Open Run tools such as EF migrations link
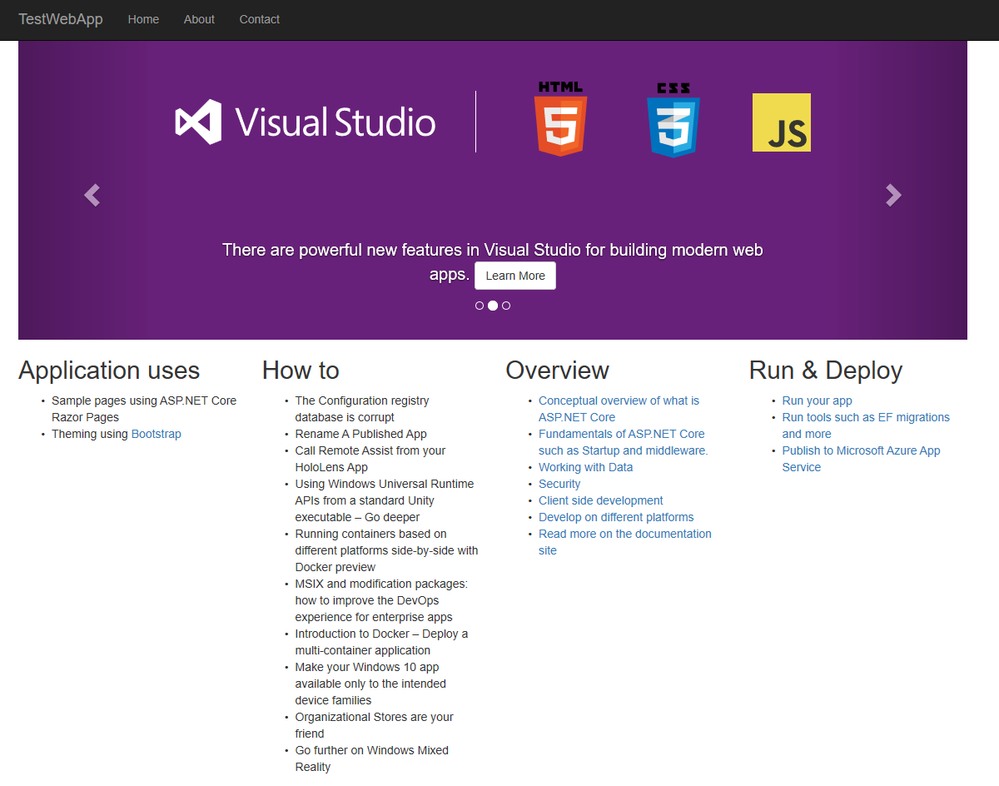The image size is (999, 786). click(866, 425)
